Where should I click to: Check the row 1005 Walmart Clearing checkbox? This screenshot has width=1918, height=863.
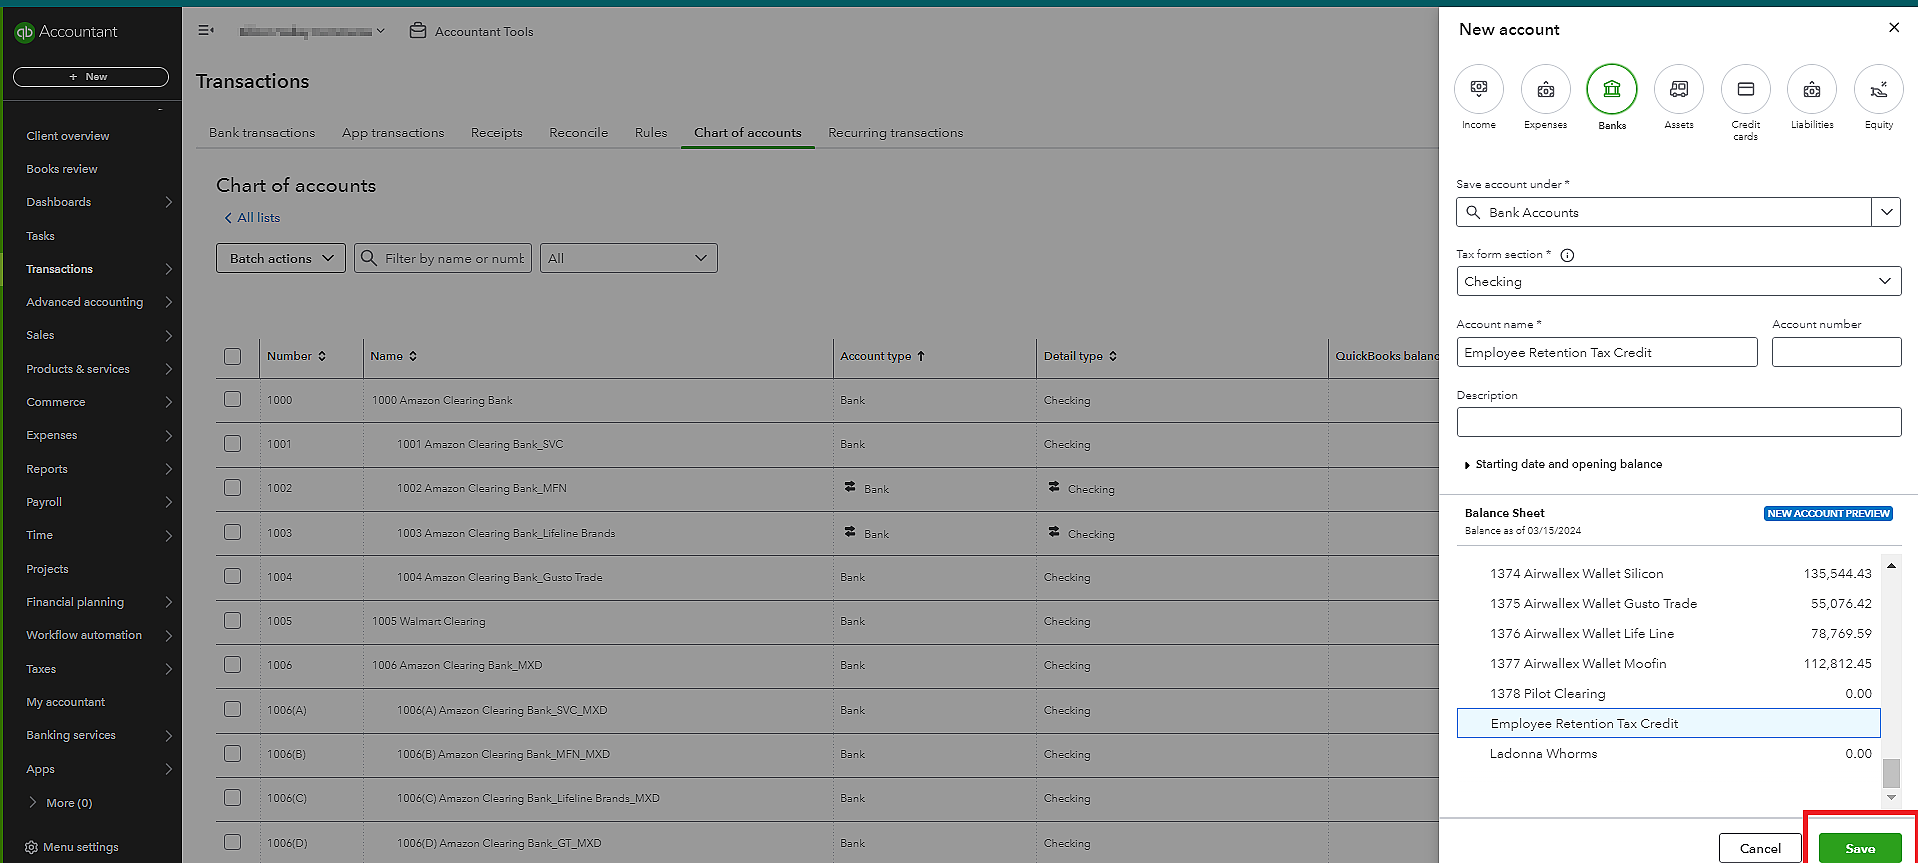[233, 620]
